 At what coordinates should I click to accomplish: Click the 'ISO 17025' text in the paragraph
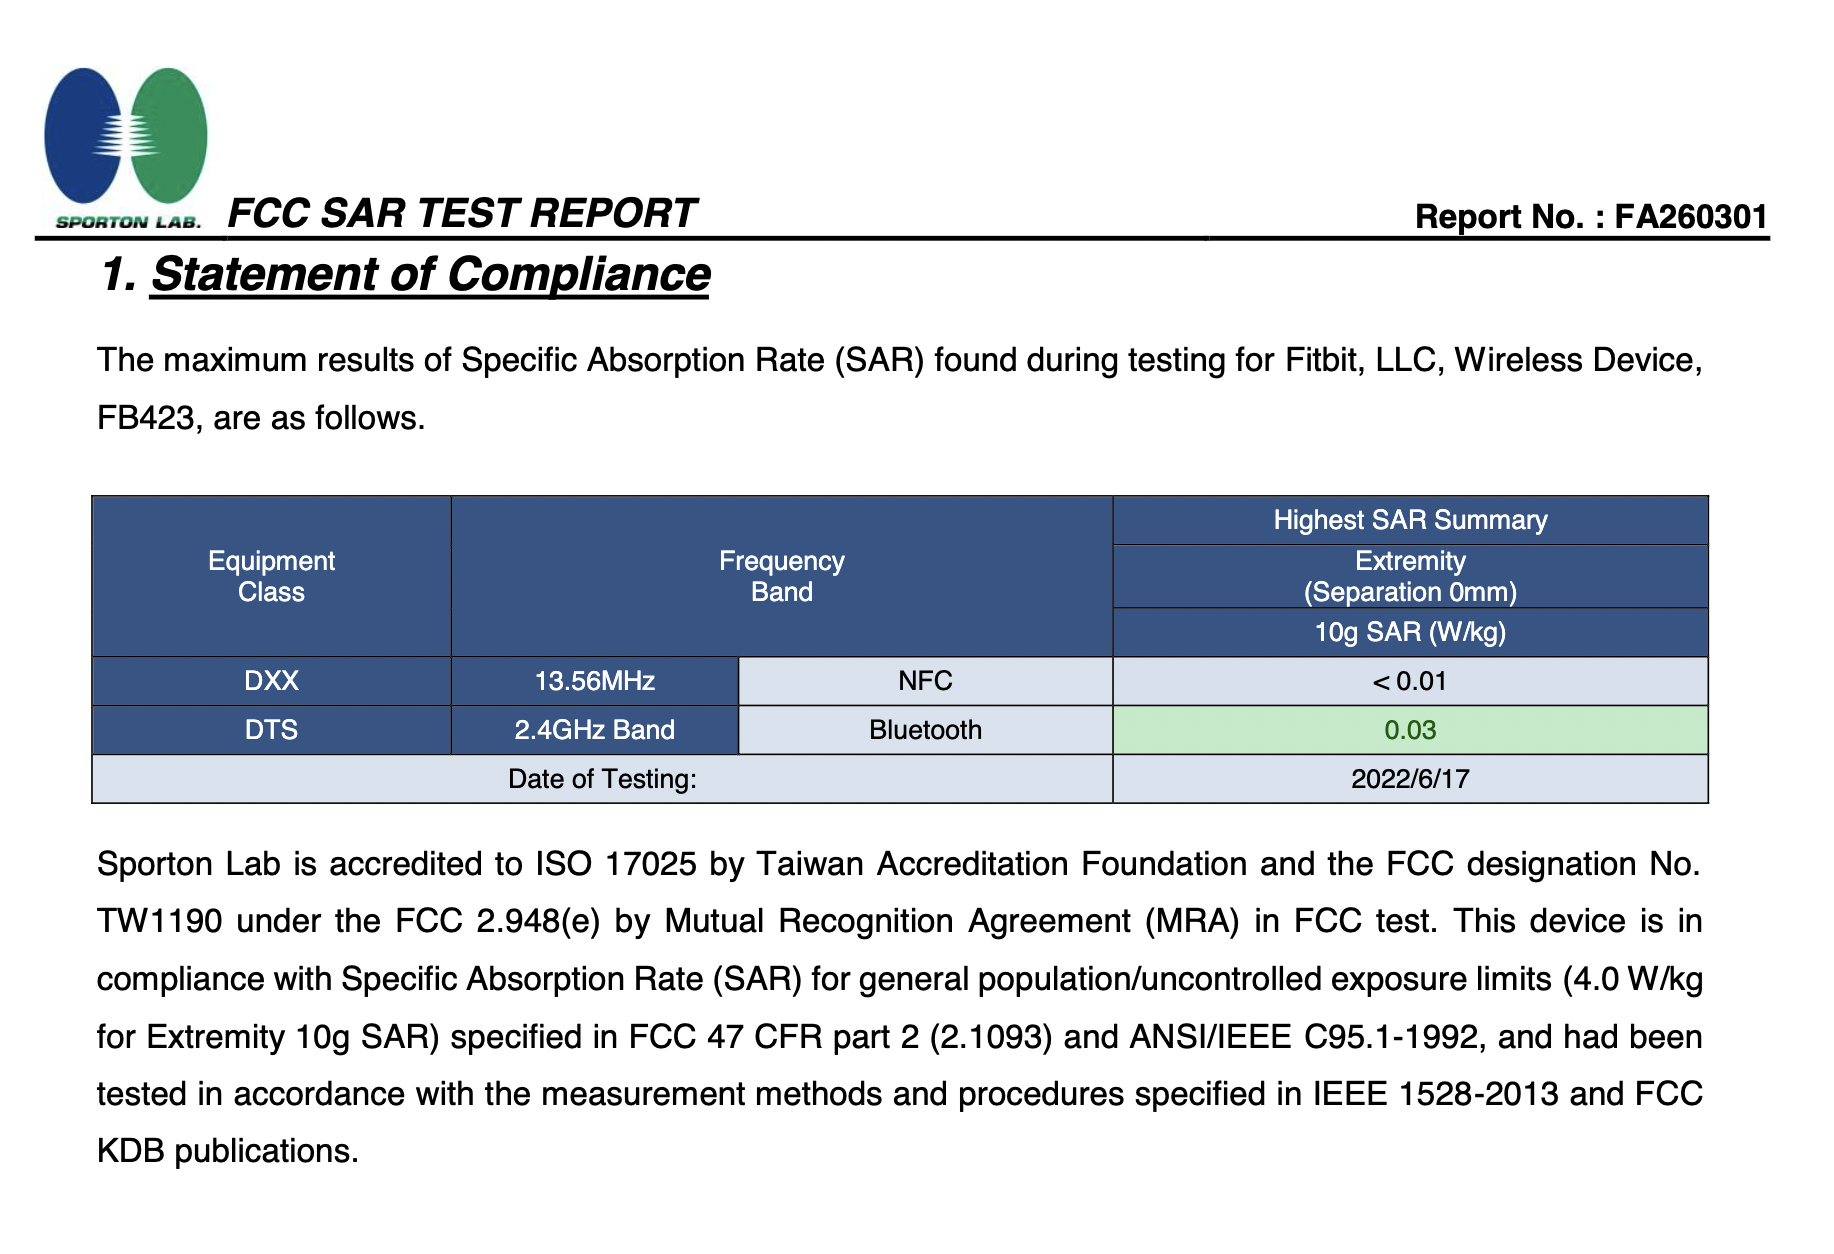tap(616, 864)
